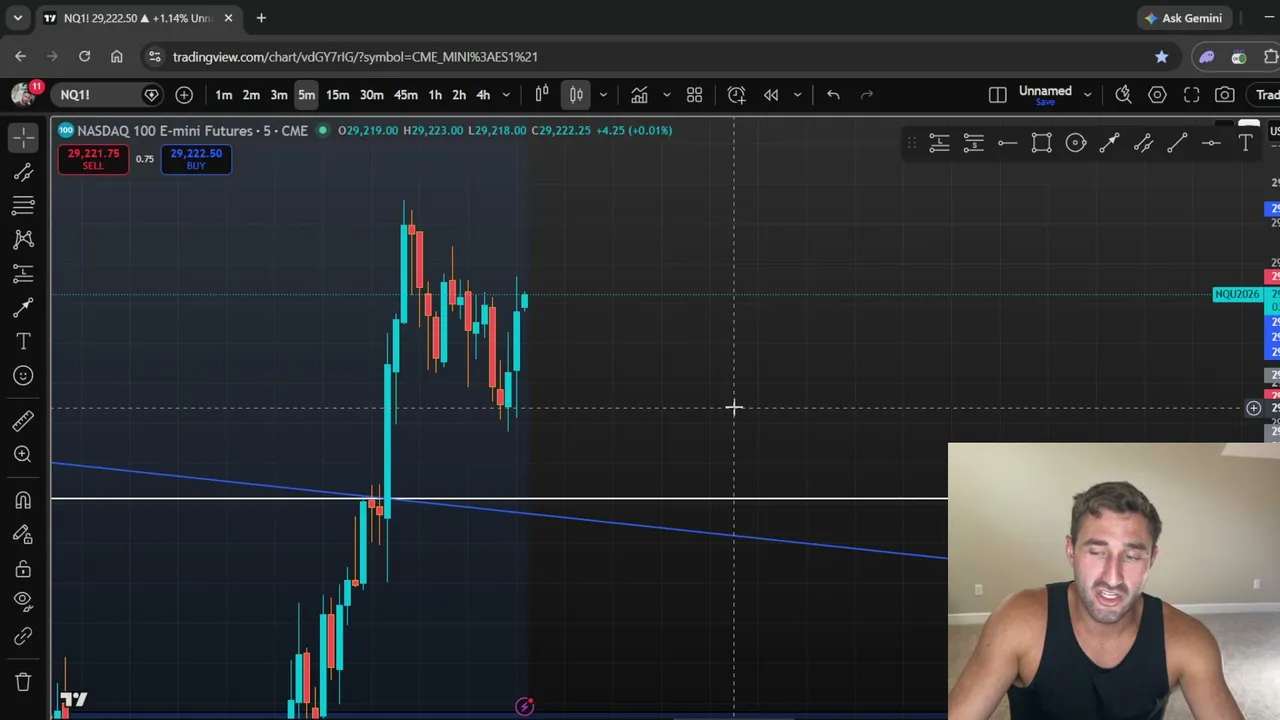Image resolution: width=1280 pixels, height=720 pixels.
Task: Select the trend line tool in favorites bar
Action: [1177, 143]
